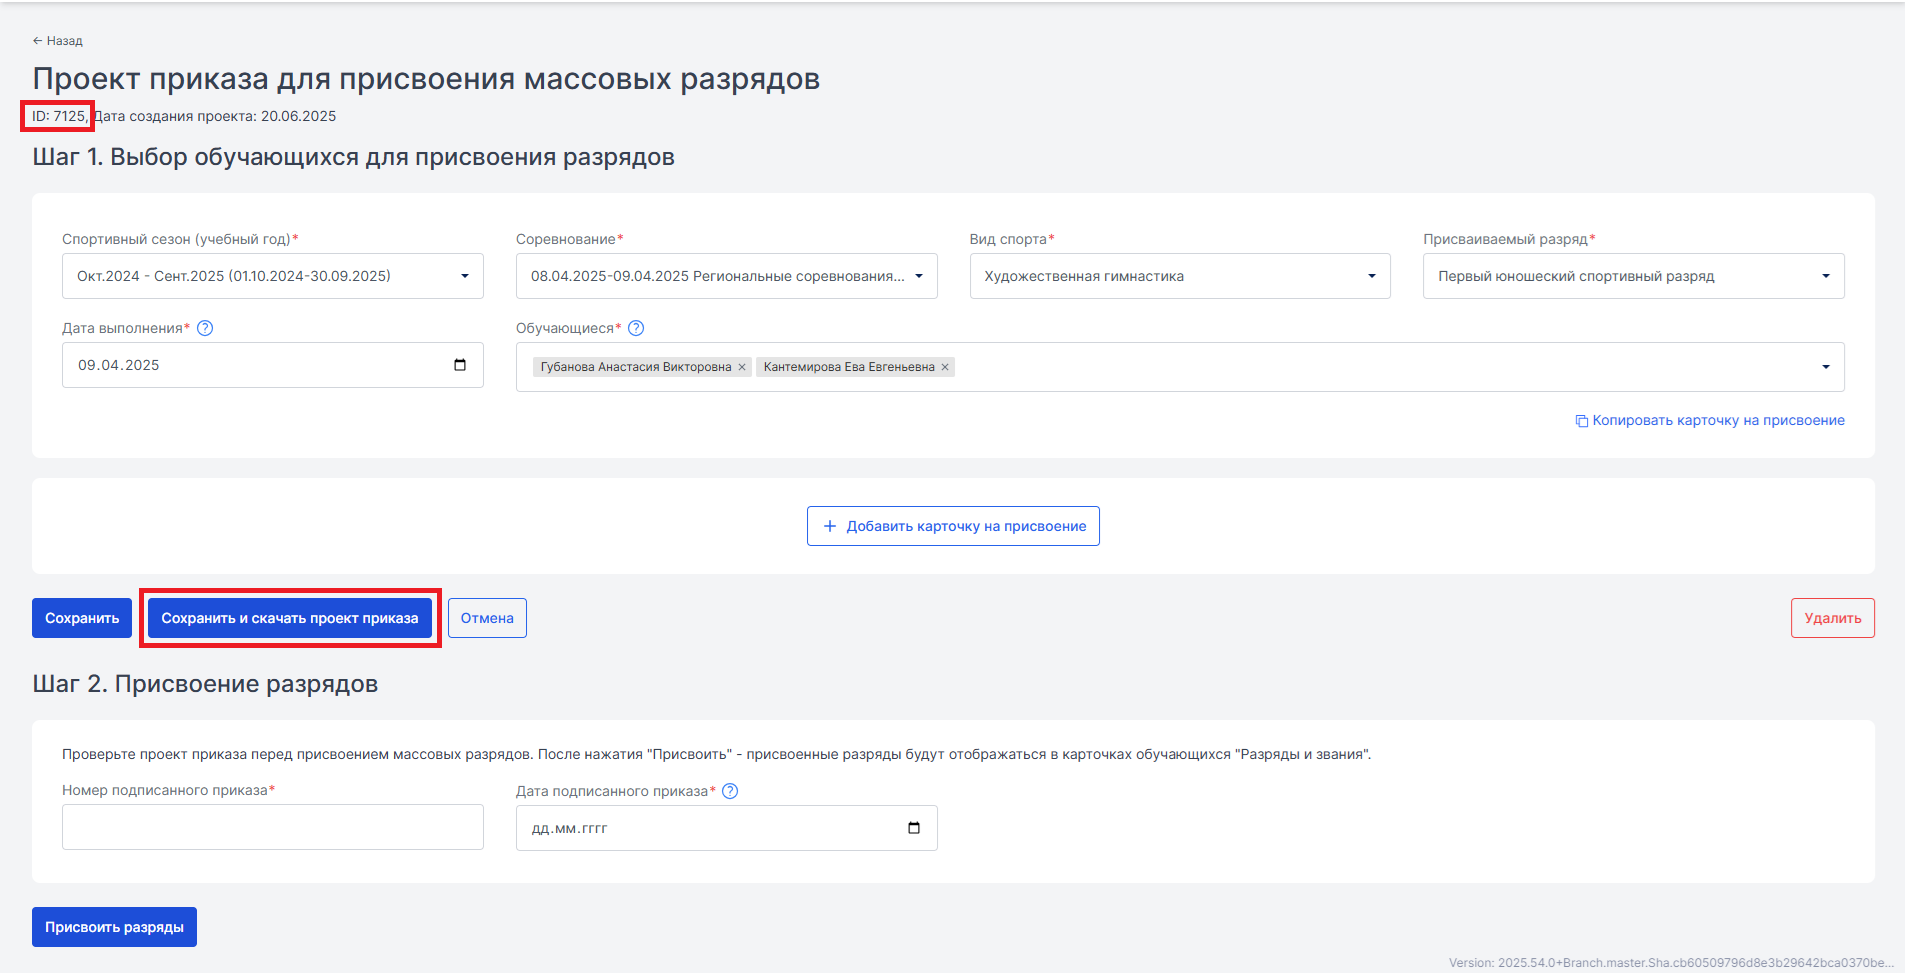The height and width of the screenshot is (973, 1911).
Task: Expand the Обучающиеся multi-select arrow
Action: pyautogui.click(x=1826, y=367)
